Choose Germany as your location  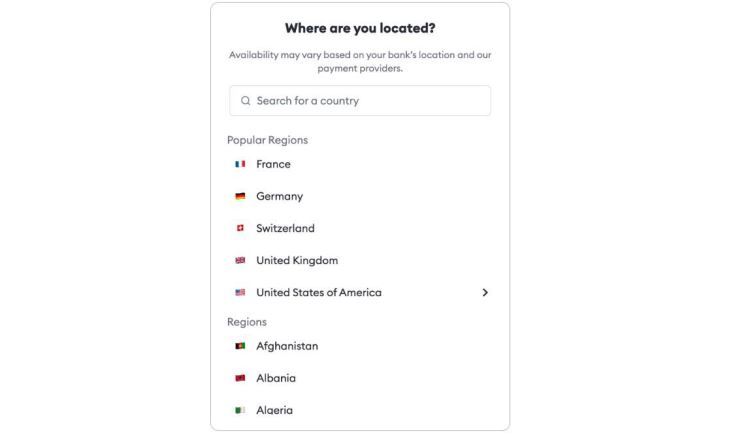[x=279, y=196]
